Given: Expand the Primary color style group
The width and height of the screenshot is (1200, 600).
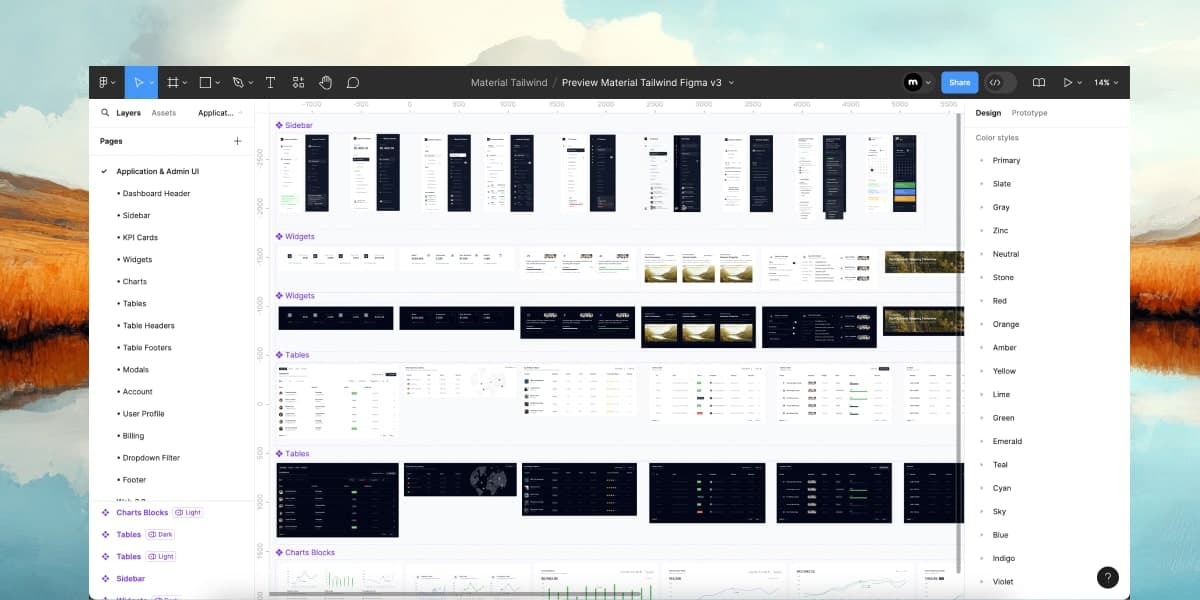Looking at the screenshot, I should coord(984,160).
